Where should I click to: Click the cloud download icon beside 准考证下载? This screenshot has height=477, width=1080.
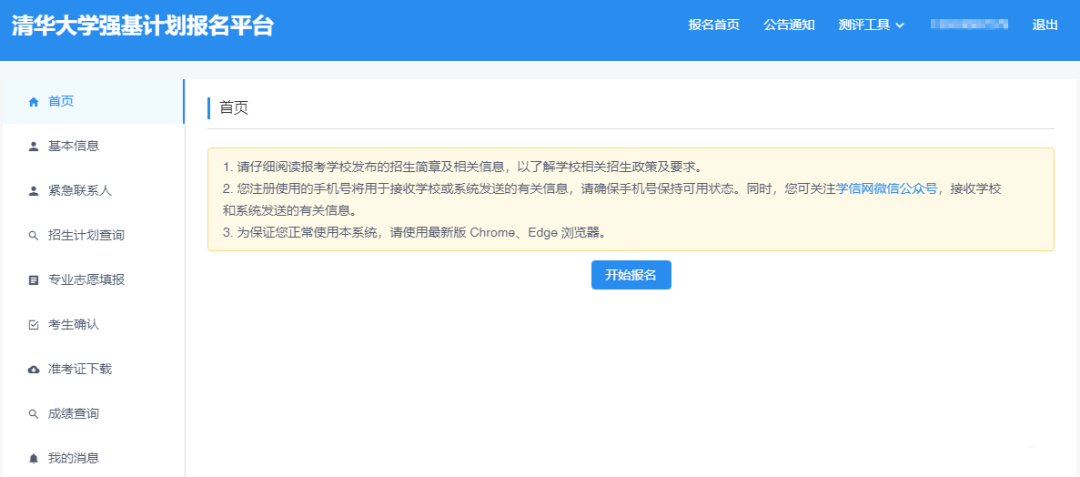click(x=33, y=369)
